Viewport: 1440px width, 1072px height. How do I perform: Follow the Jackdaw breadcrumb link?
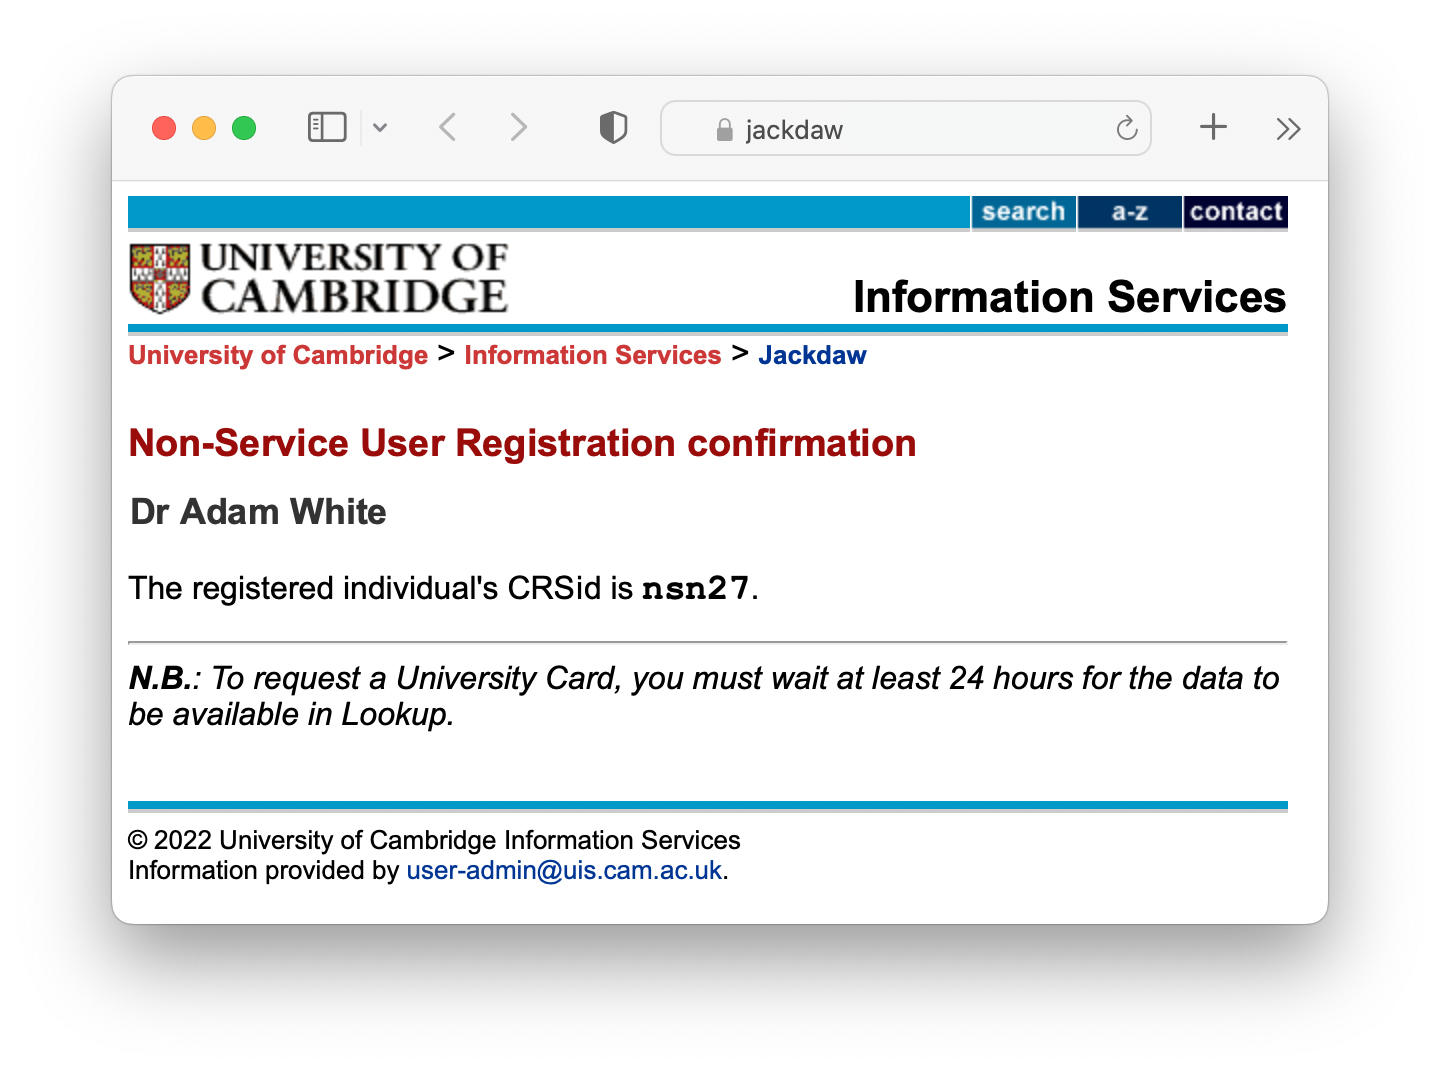(812, 355)
